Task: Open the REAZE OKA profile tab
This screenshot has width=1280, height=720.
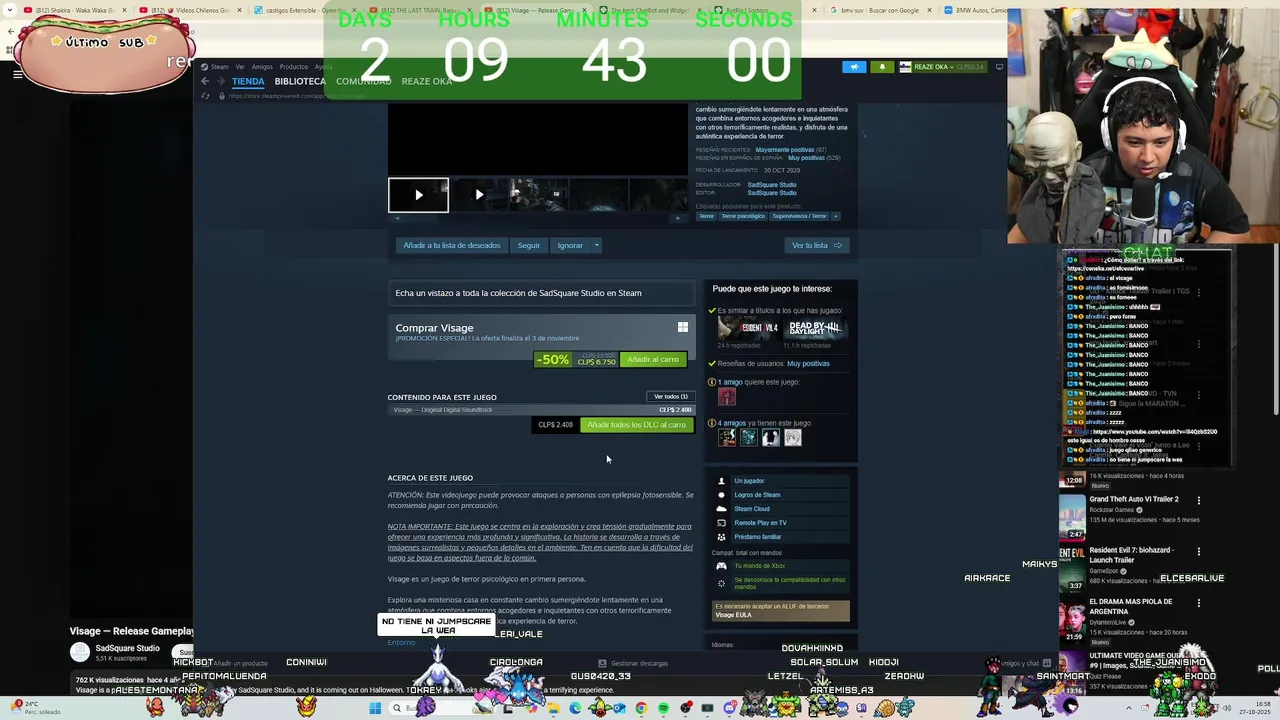Action: (427, 81)
